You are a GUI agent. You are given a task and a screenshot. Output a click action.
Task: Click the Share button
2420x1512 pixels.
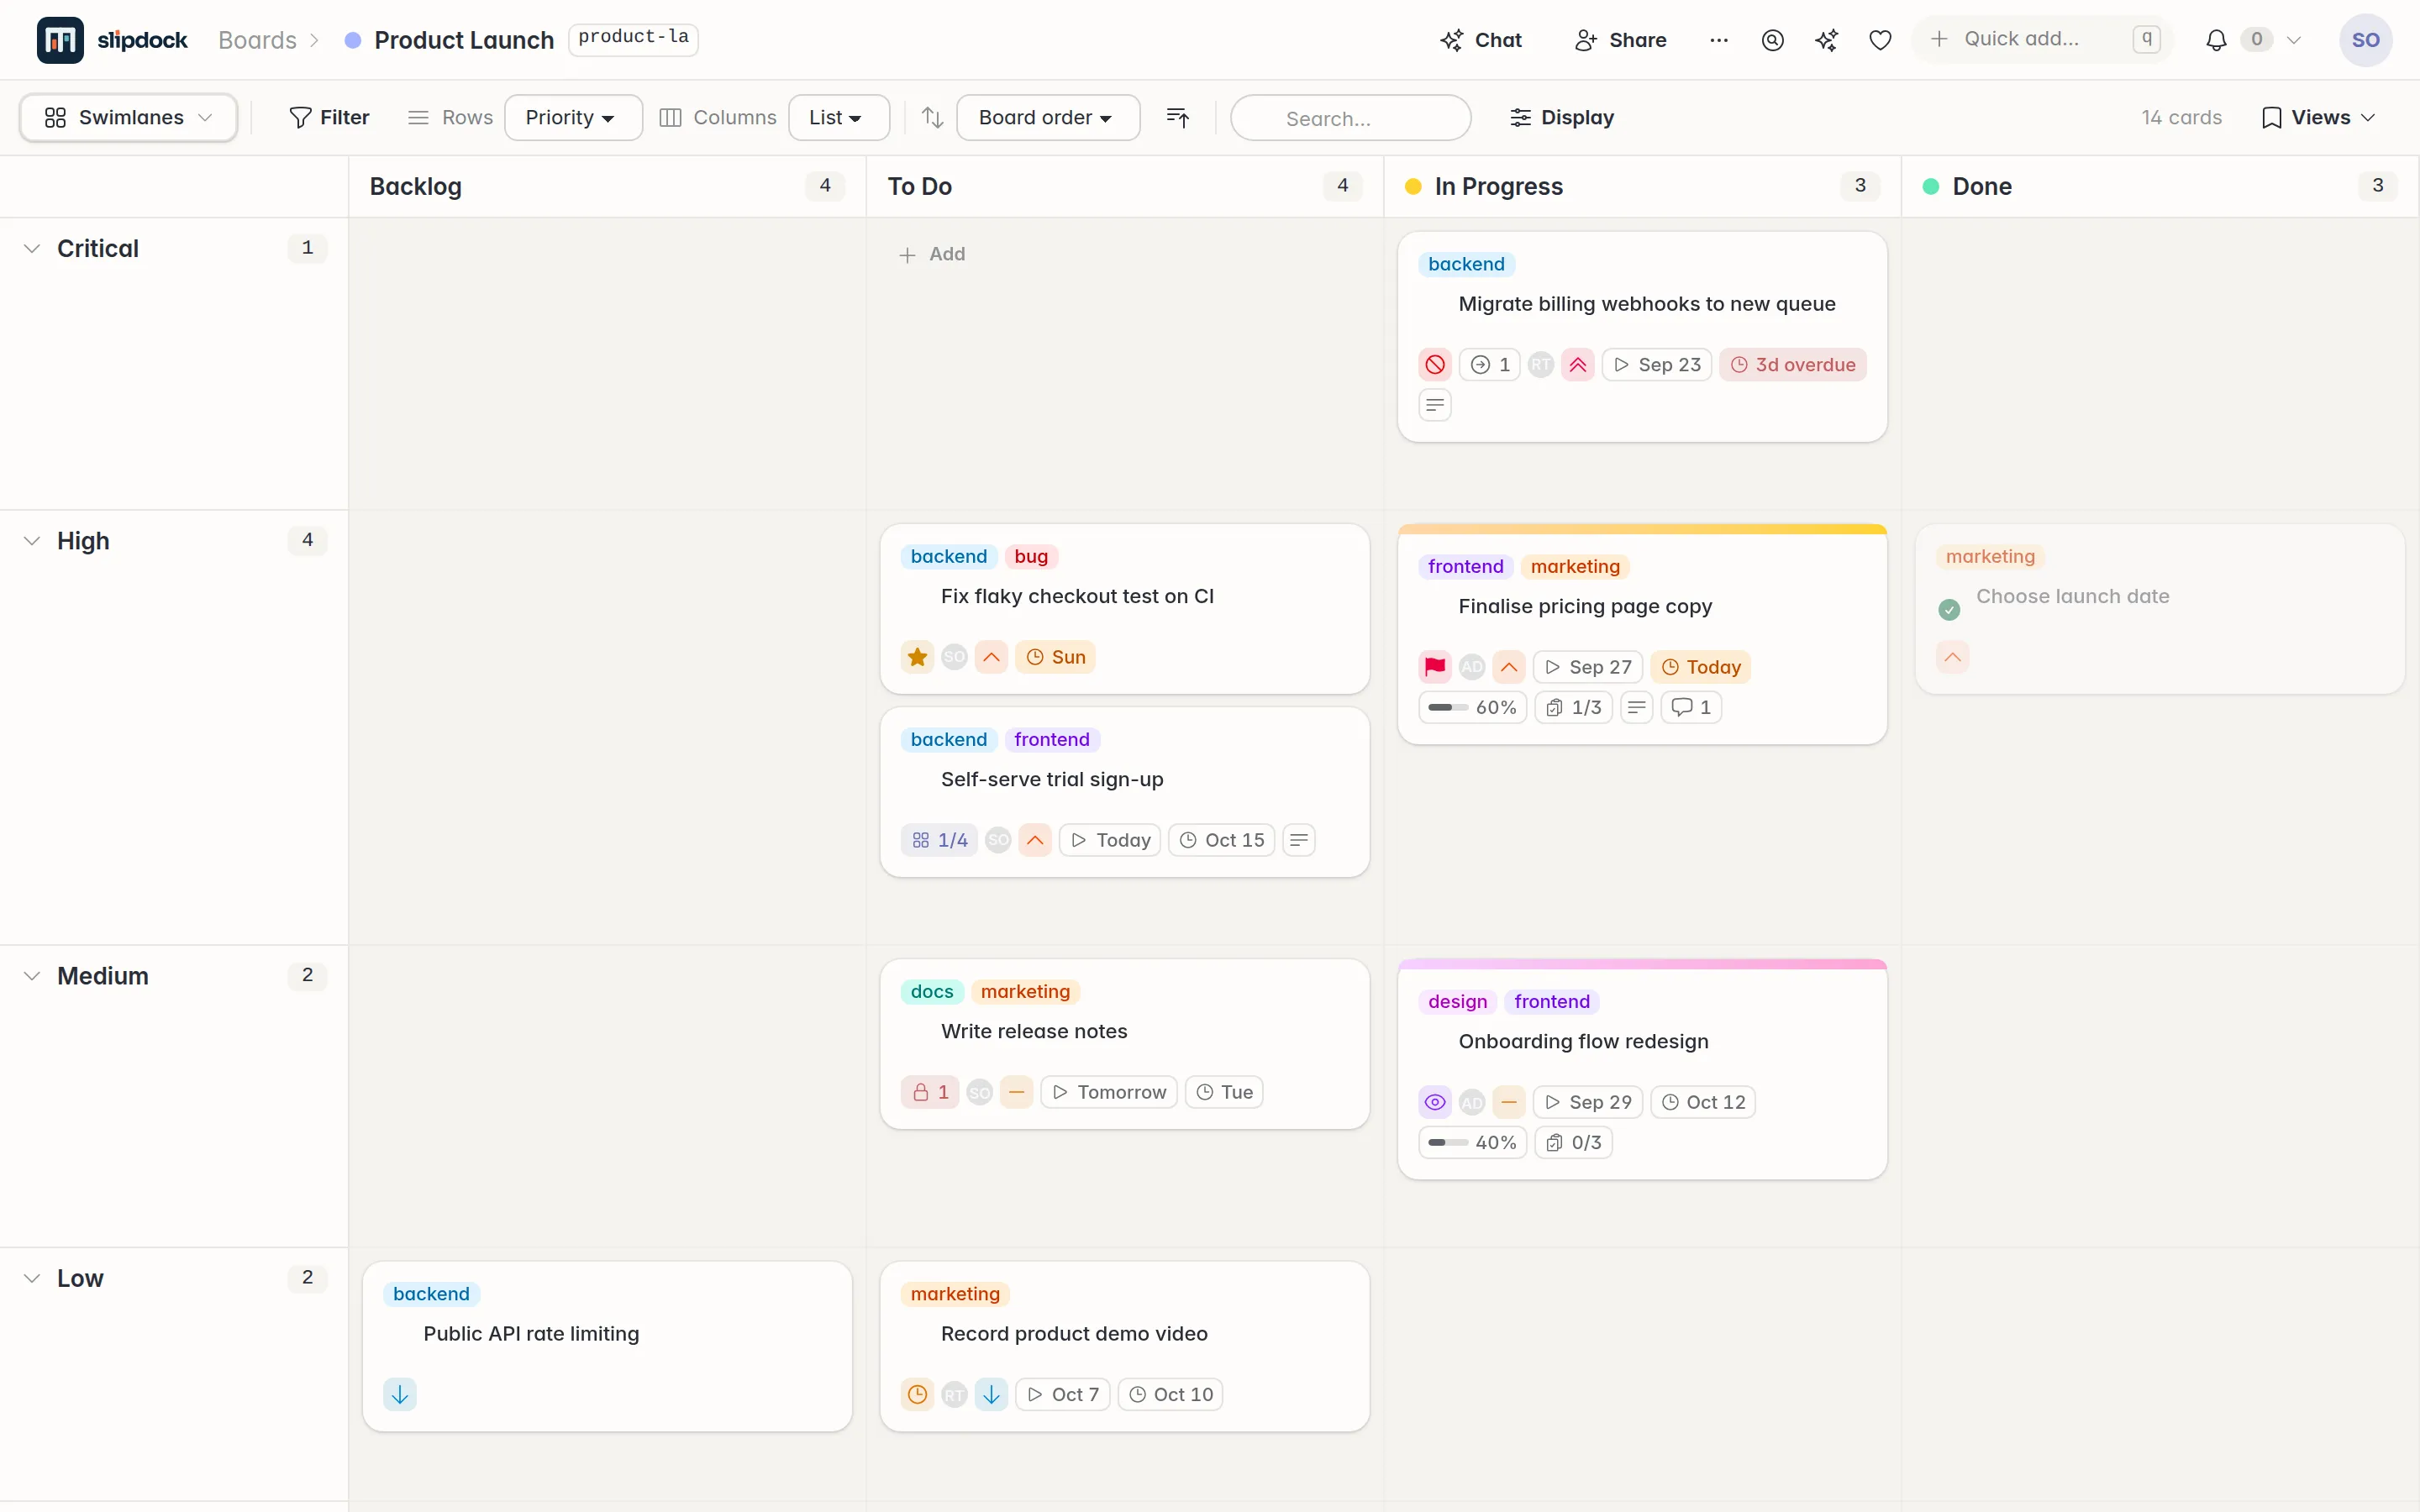(1620, 40)
